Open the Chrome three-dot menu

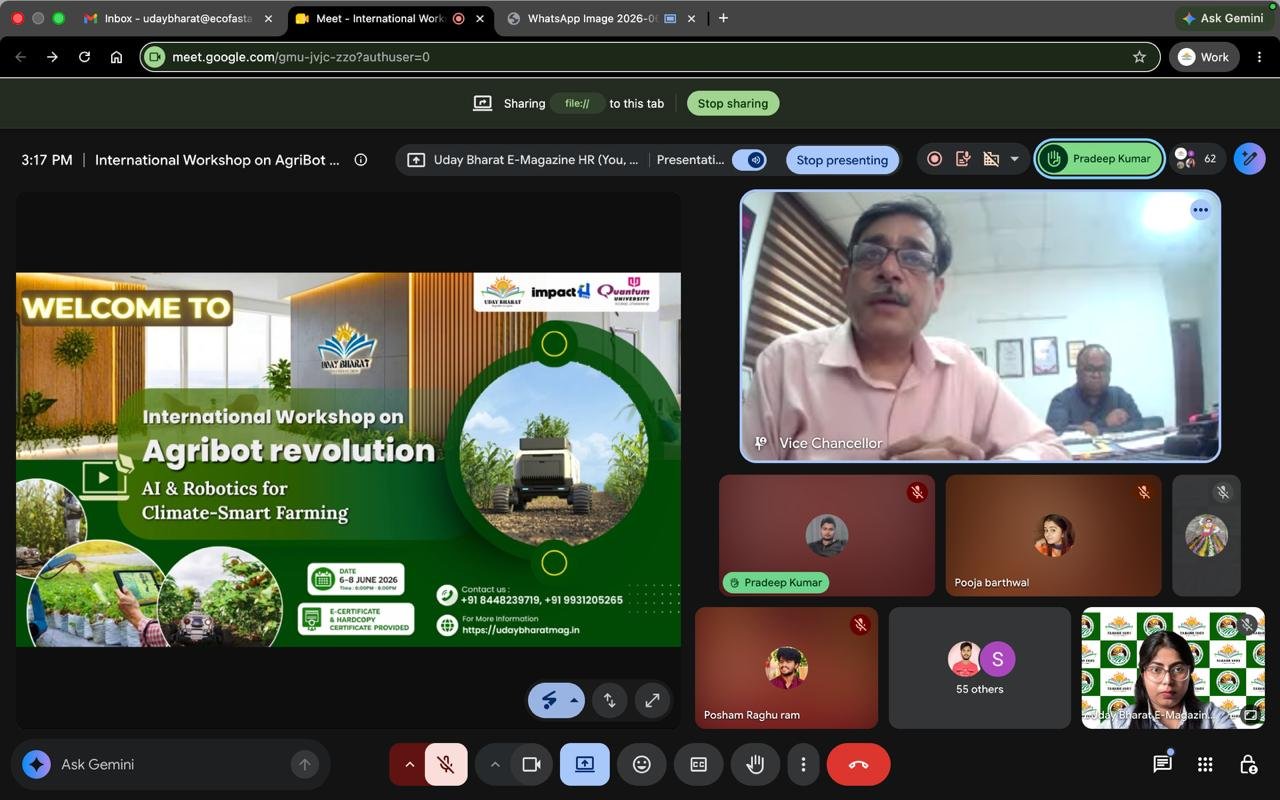pyautogui.click(x=1259, y=57)
